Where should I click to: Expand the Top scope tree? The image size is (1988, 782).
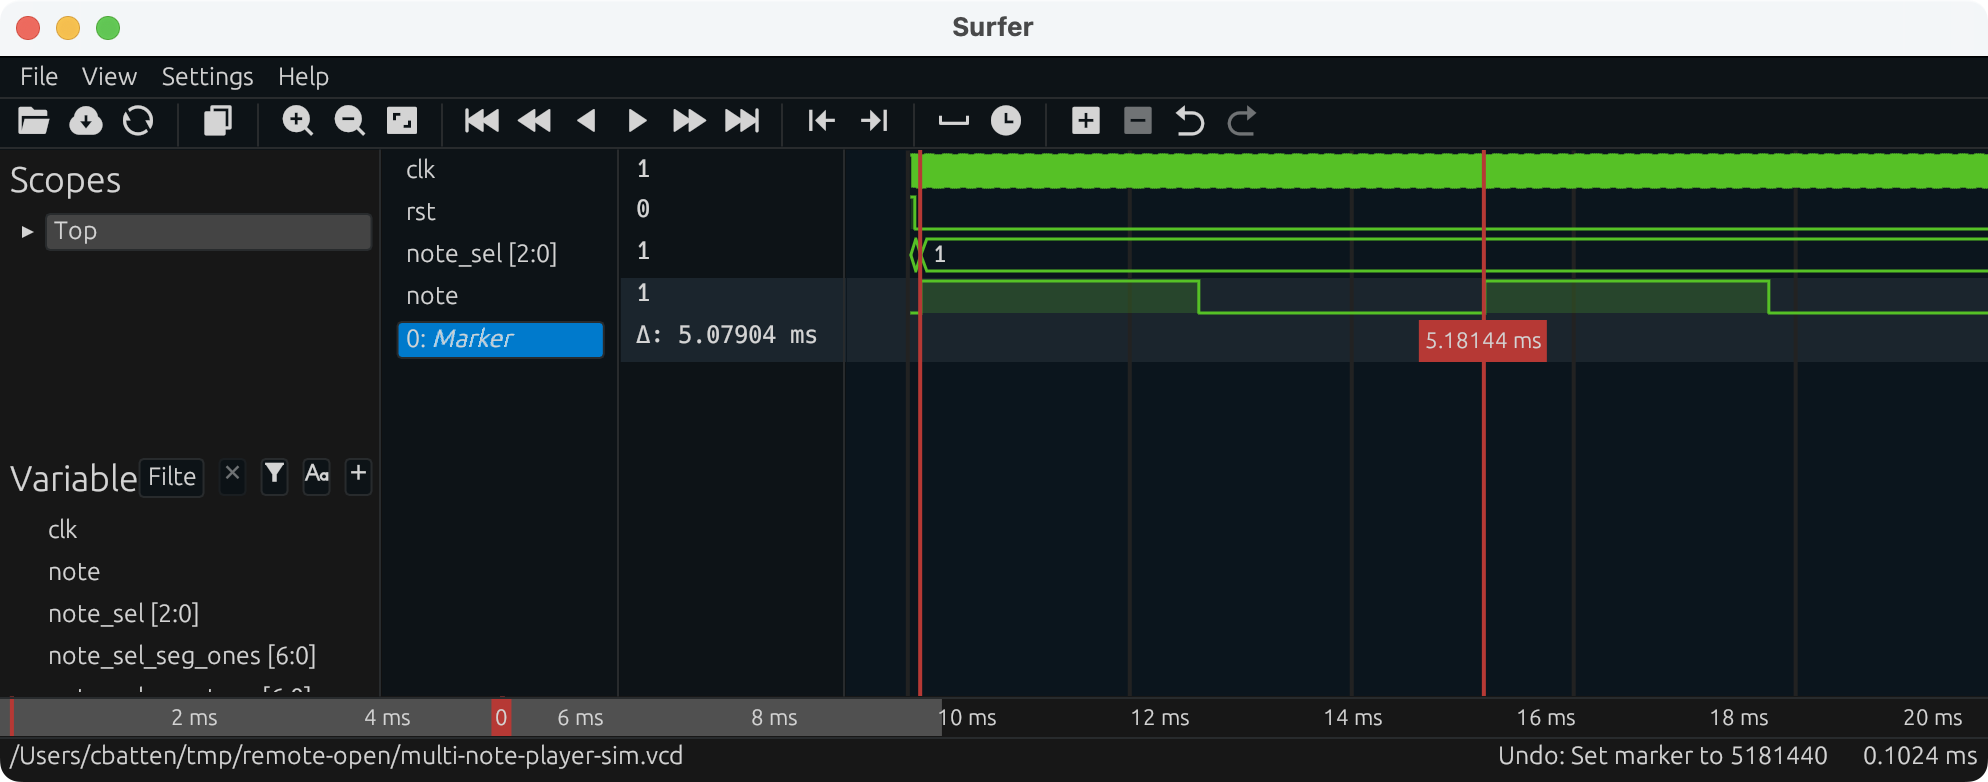point(27,231)
